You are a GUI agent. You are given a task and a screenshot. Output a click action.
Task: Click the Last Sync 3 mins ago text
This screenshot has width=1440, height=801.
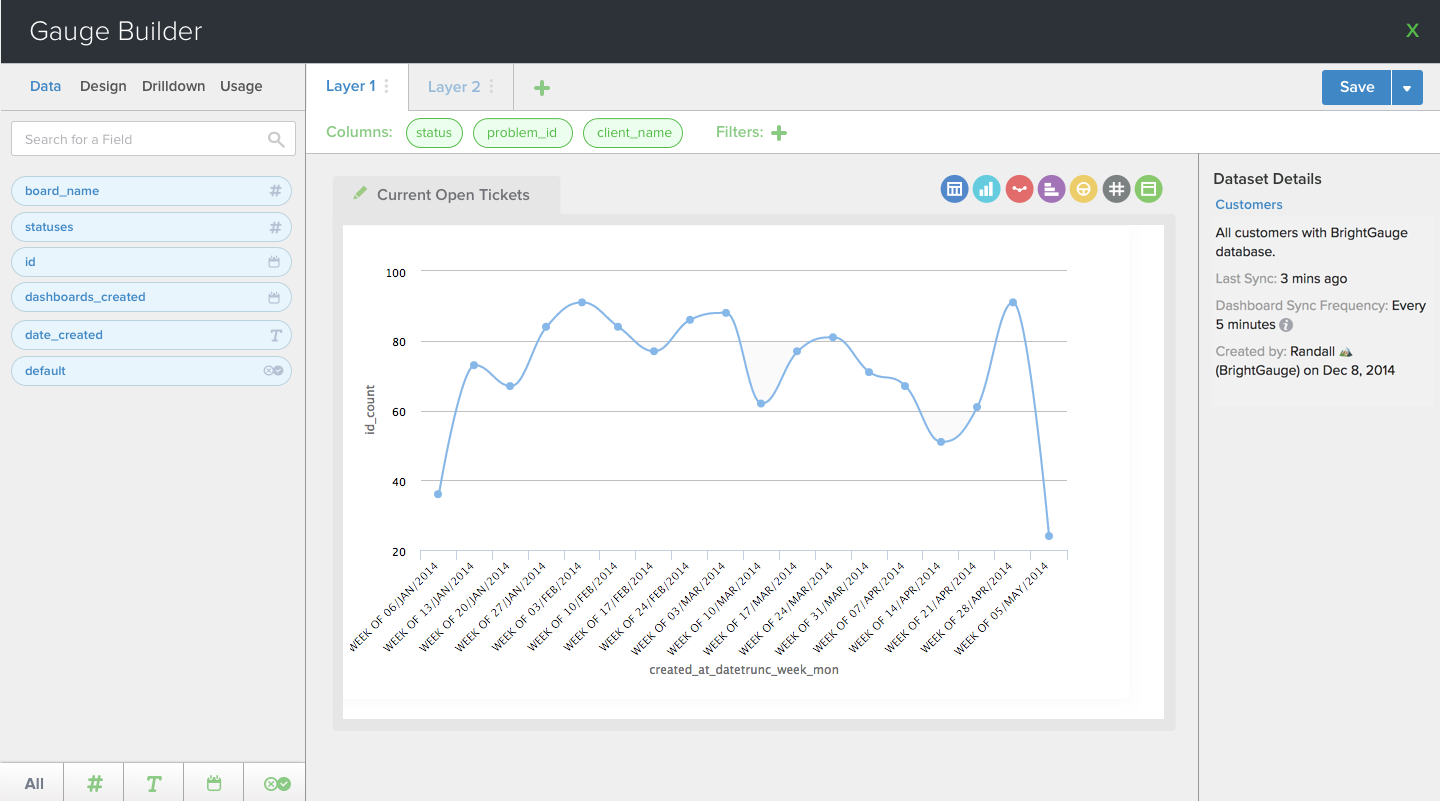(1281, 279)
